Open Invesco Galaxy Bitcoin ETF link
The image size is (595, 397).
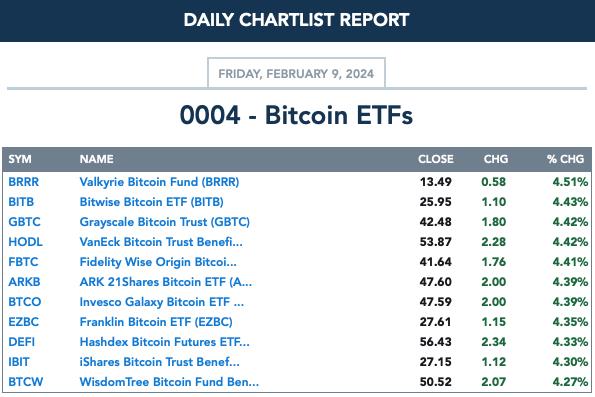pos(162,302)
